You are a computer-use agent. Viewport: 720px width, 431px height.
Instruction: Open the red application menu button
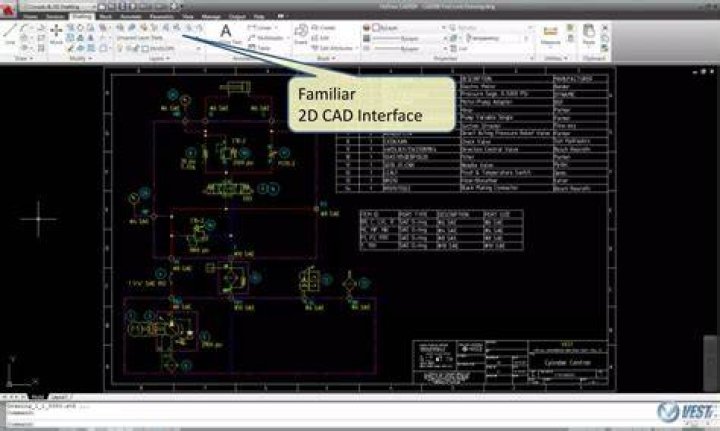(x=8, y=10)
